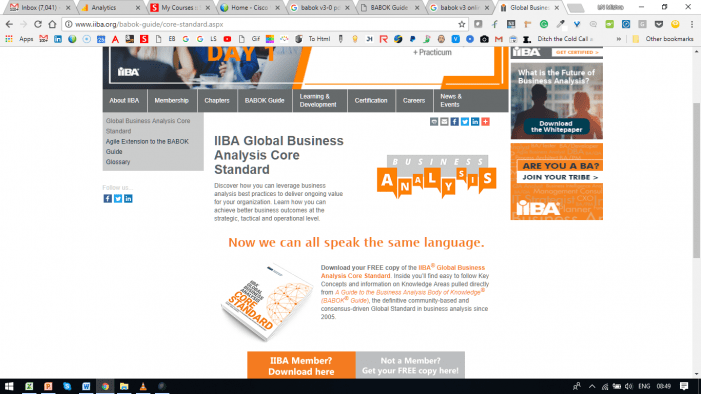Switch to the BABOK Guide tab

[389, 8]
